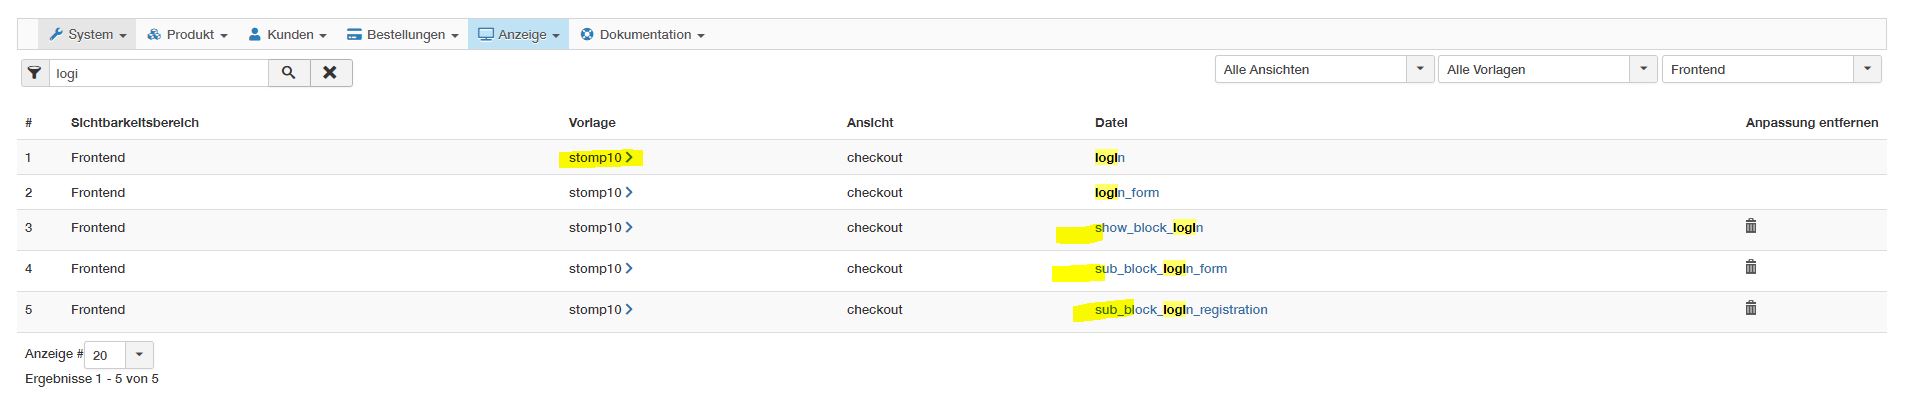This screenshot has height=400, width=1912.
Task: Sort by the Datei column header
Action: (1111, 123)
